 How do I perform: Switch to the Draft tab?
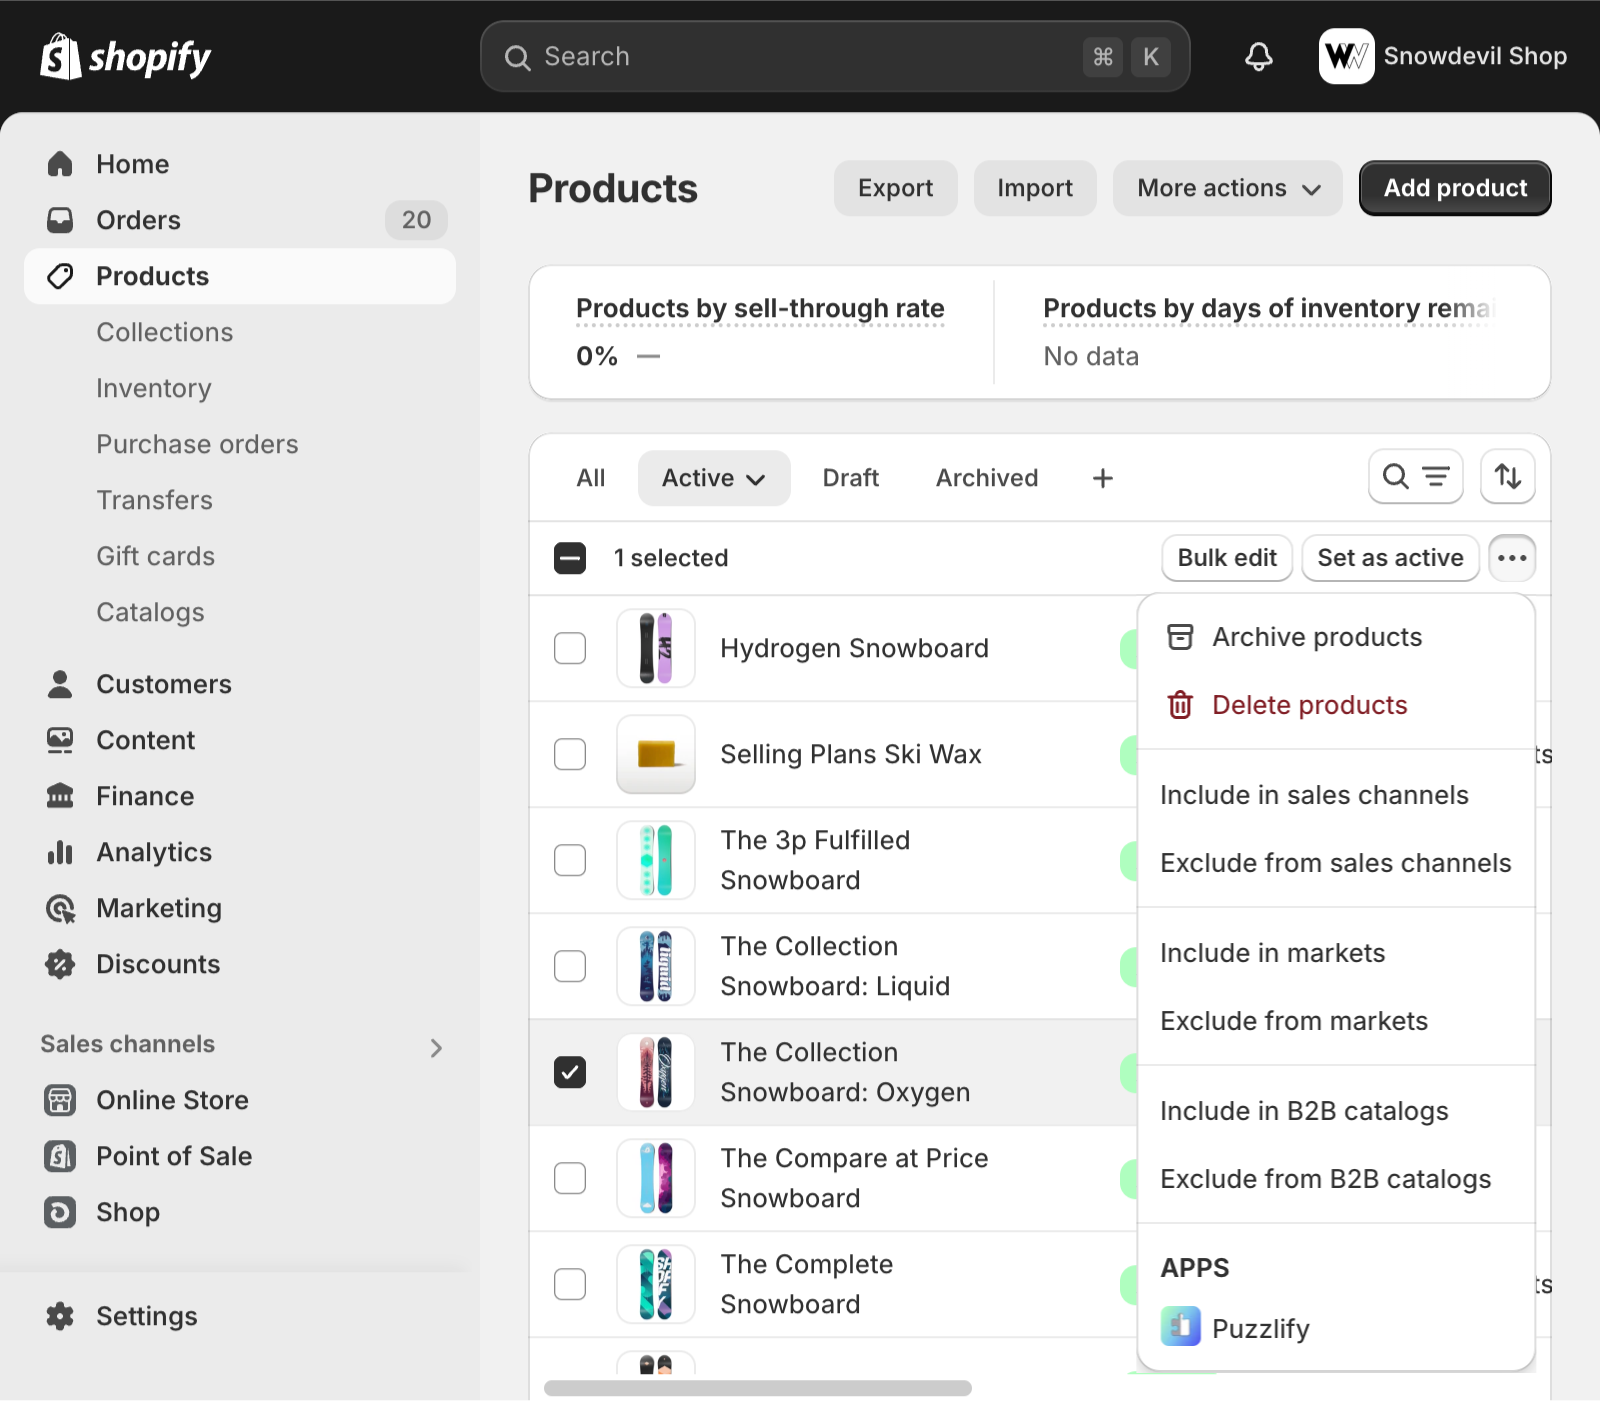(850, 478)
